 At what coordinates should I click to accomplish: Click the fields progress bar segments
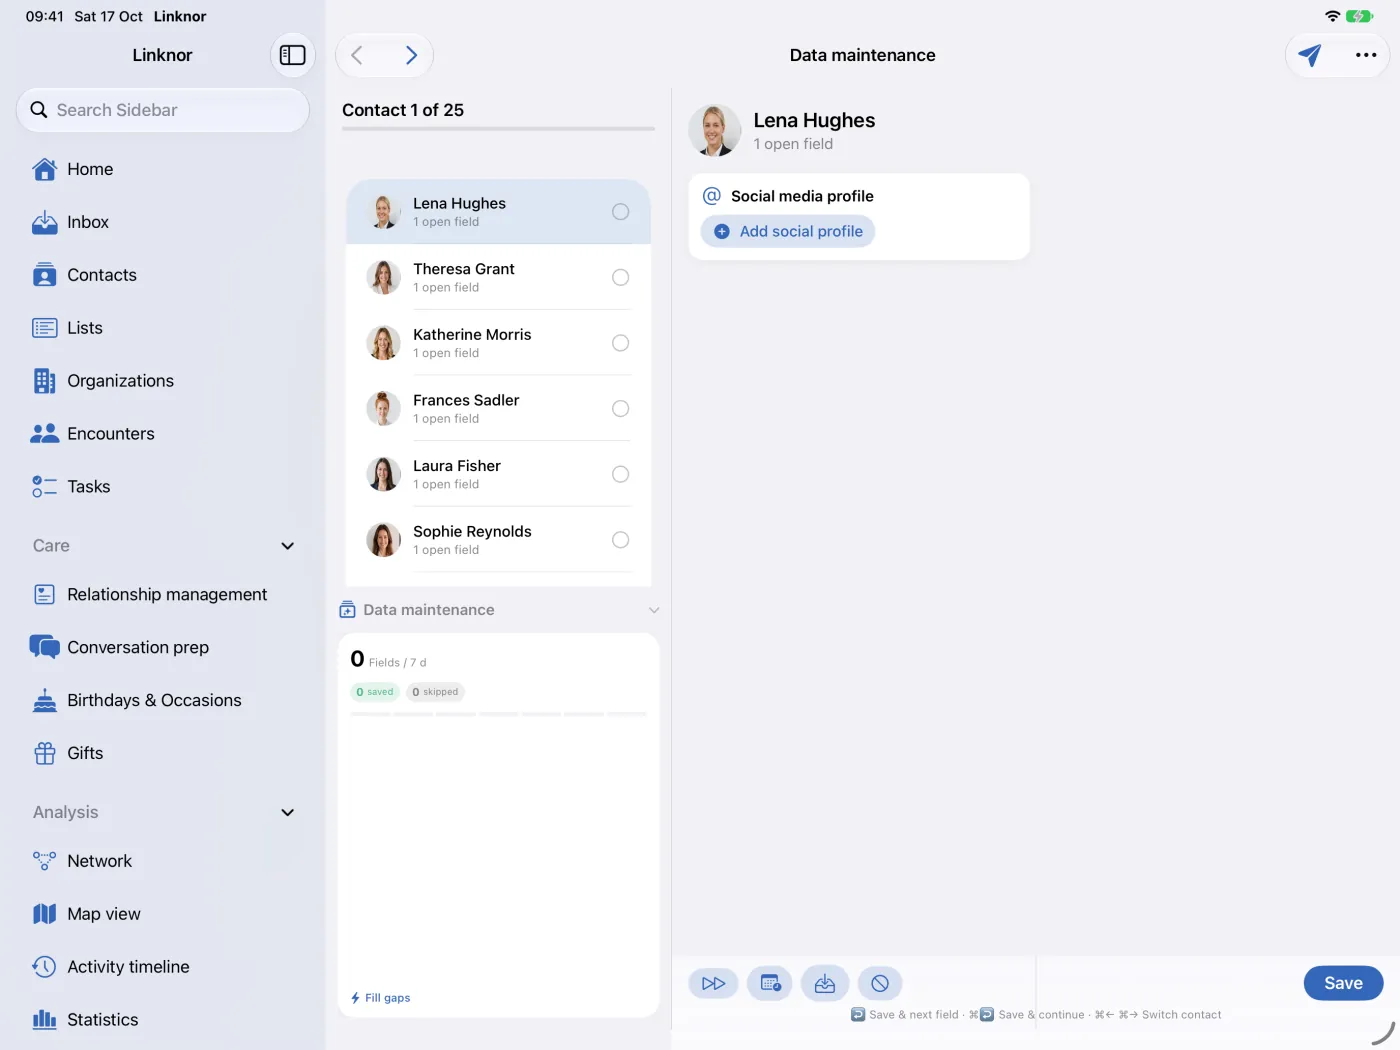click(499, 714)
